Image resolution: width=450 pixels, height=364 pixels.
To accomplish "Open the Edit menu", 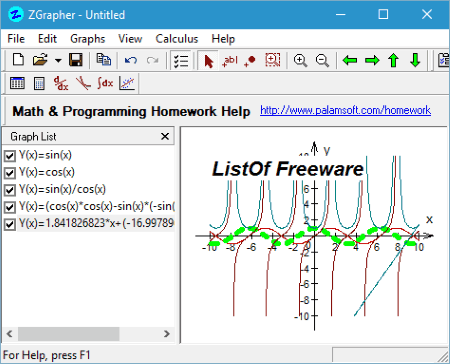I will tap(47, 39).
